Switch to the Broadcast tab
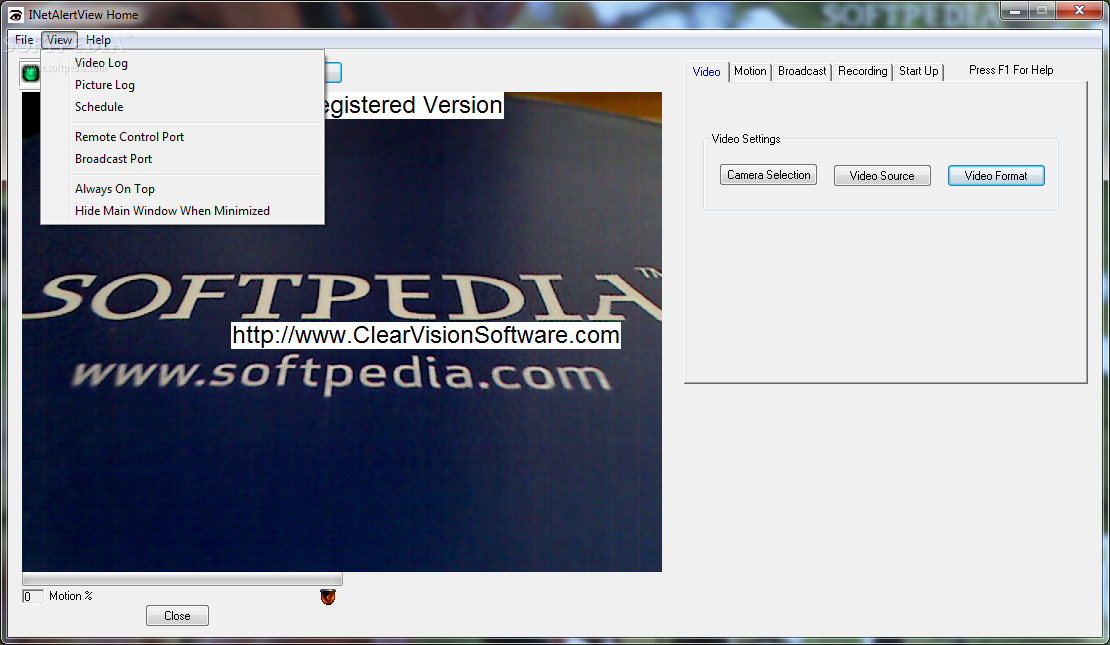 pos(801,71)
